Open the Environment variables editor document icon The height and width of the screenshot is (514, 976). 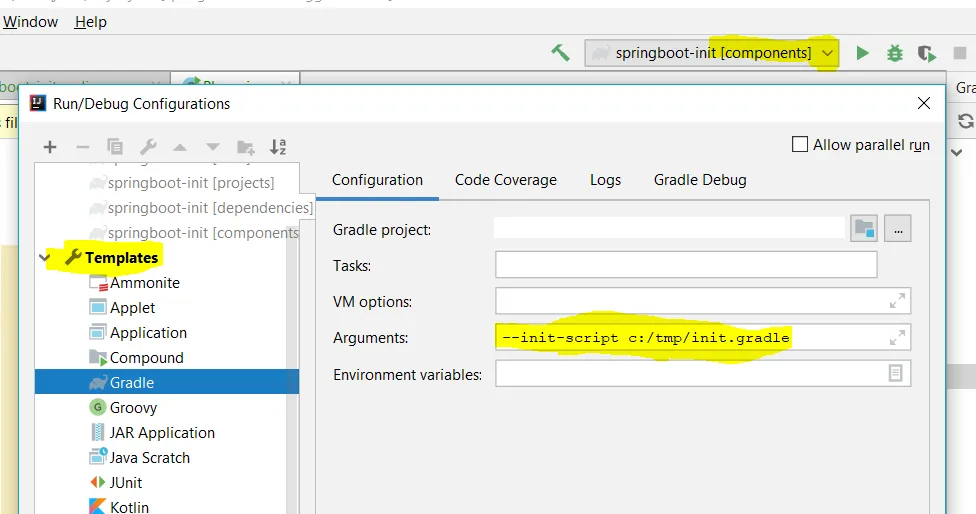(x=895, y=373)
